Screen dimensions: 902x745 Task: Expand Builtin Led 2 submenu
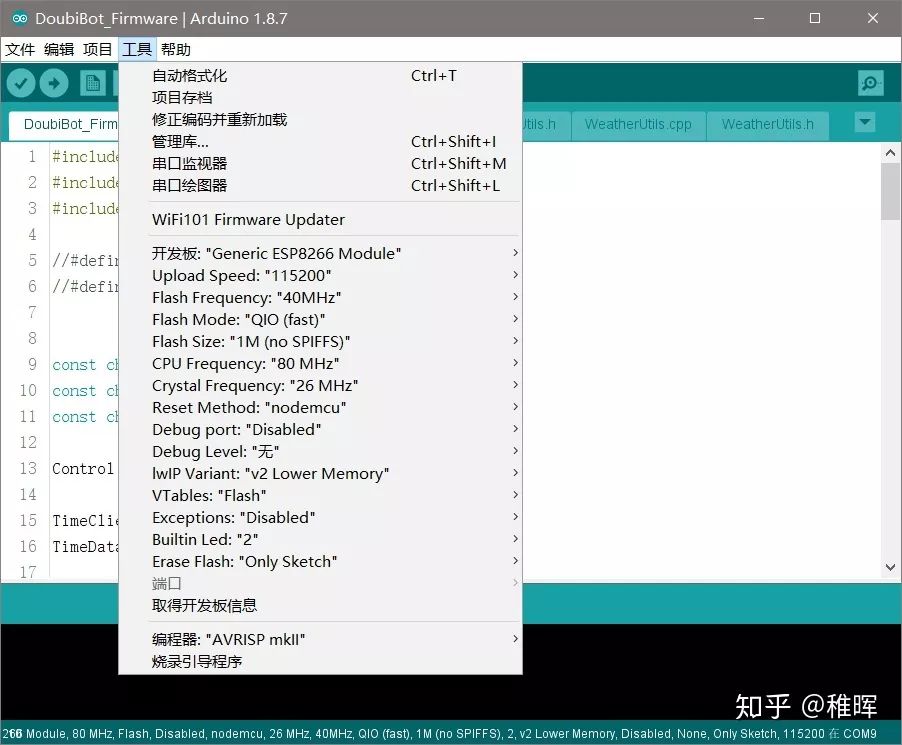pos(320,540)
